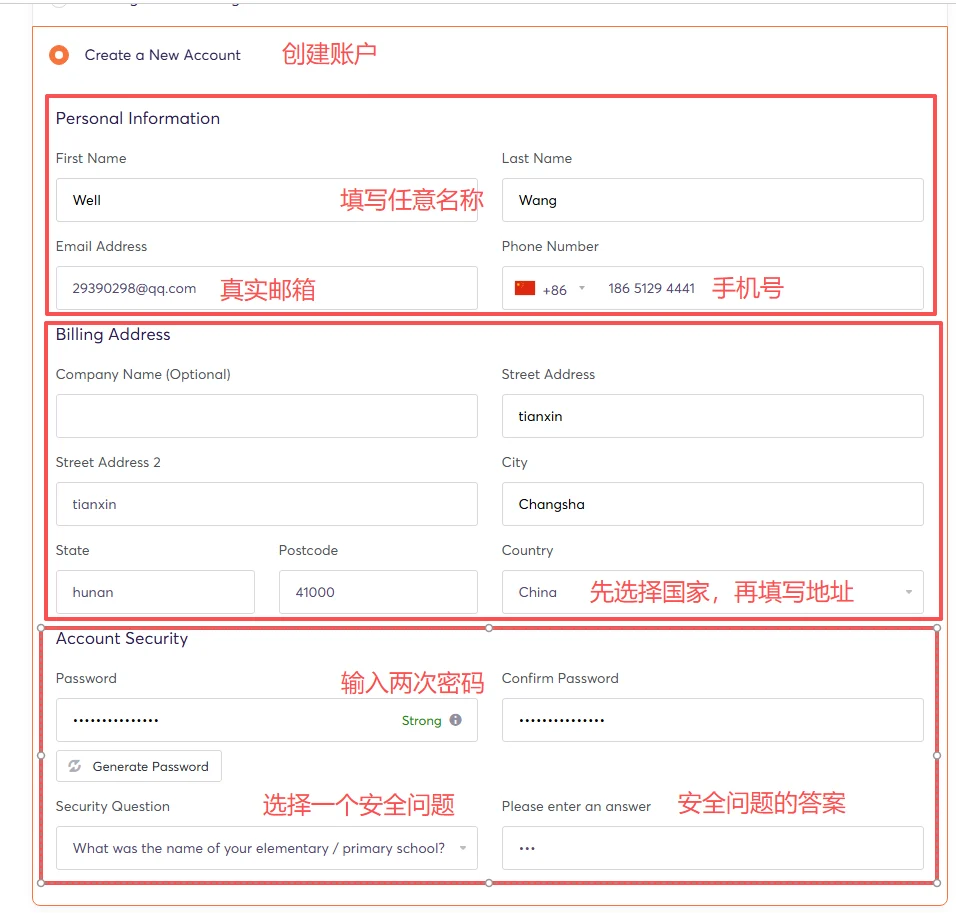Image resolution: width=956 pixels, height=913 pixels.
Task: Click the Billing Address heading
Action: (x=113, y=334)
